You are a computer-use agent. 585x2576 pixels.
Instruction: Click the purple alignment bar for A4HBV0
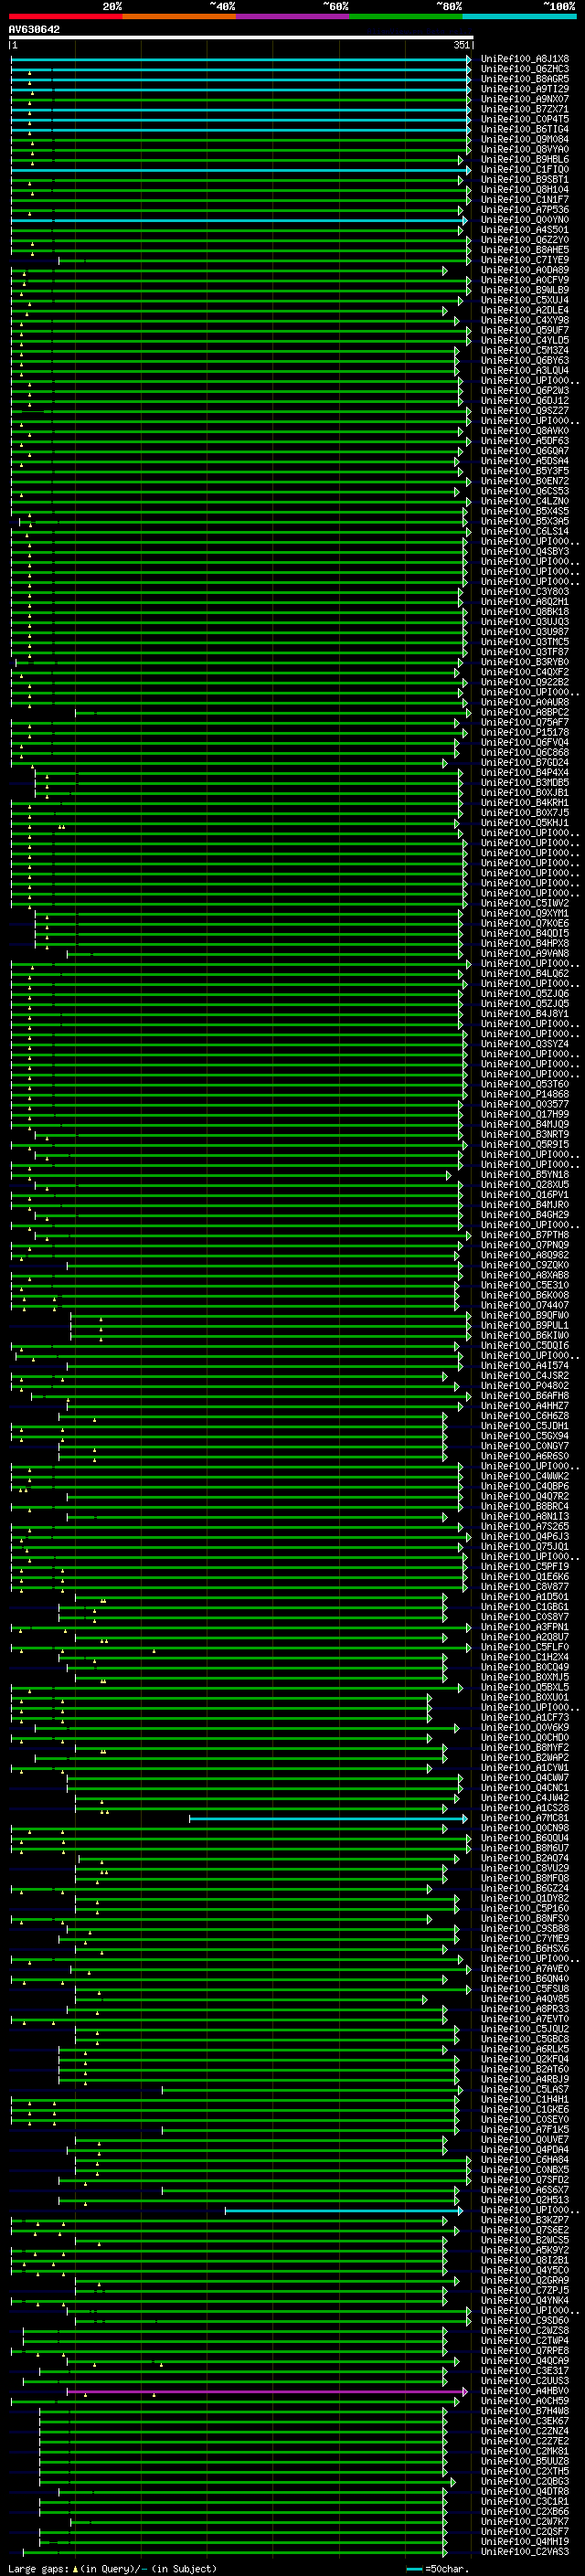click(x=267, y=2392)
